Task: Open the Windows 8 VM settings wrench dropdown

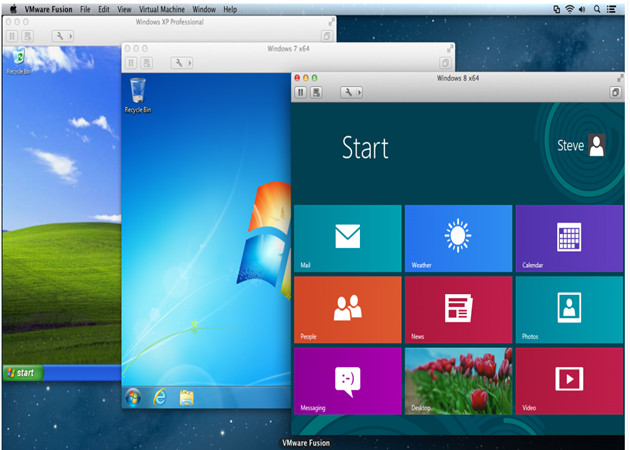Action: 351,92
